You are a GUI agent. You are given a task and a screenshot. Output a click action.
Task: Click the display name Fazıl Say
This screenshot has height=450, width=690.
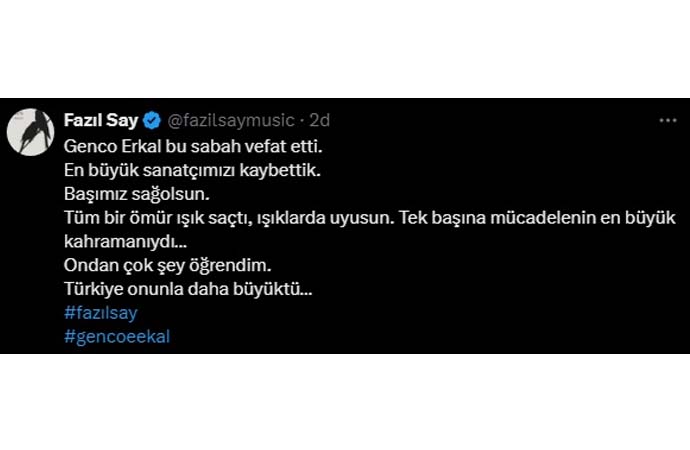point(101,121)
